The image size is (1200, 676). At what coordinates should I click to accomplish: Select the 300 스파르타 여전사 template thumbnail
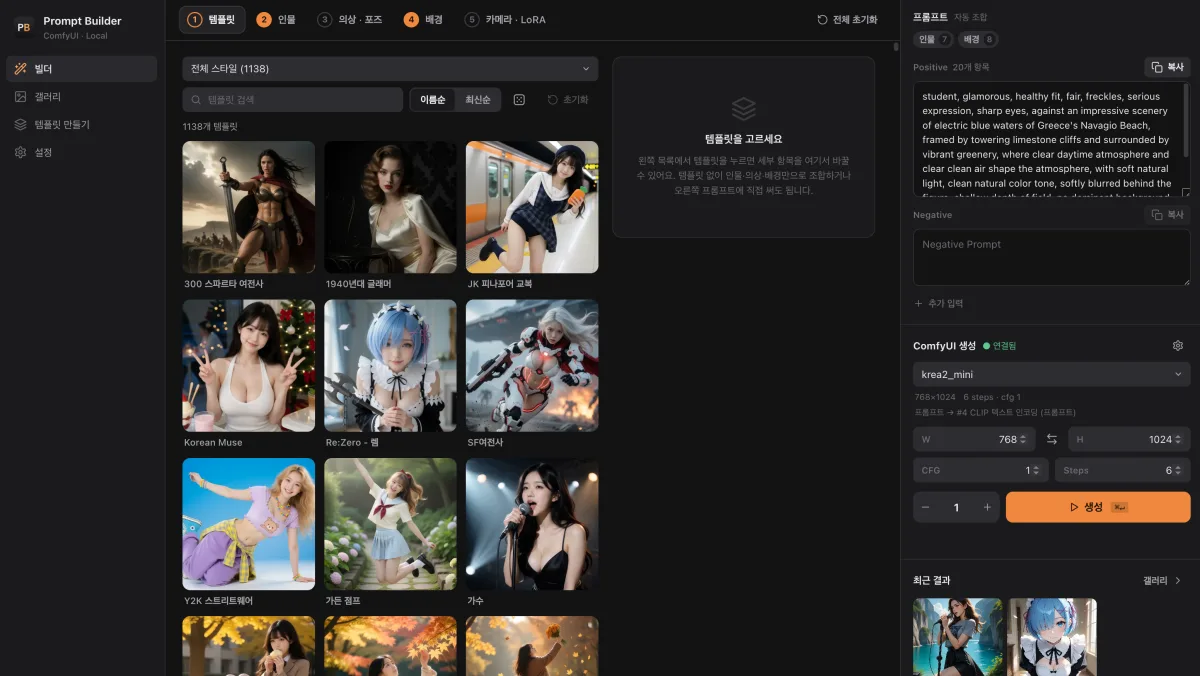tap(248, 207)
